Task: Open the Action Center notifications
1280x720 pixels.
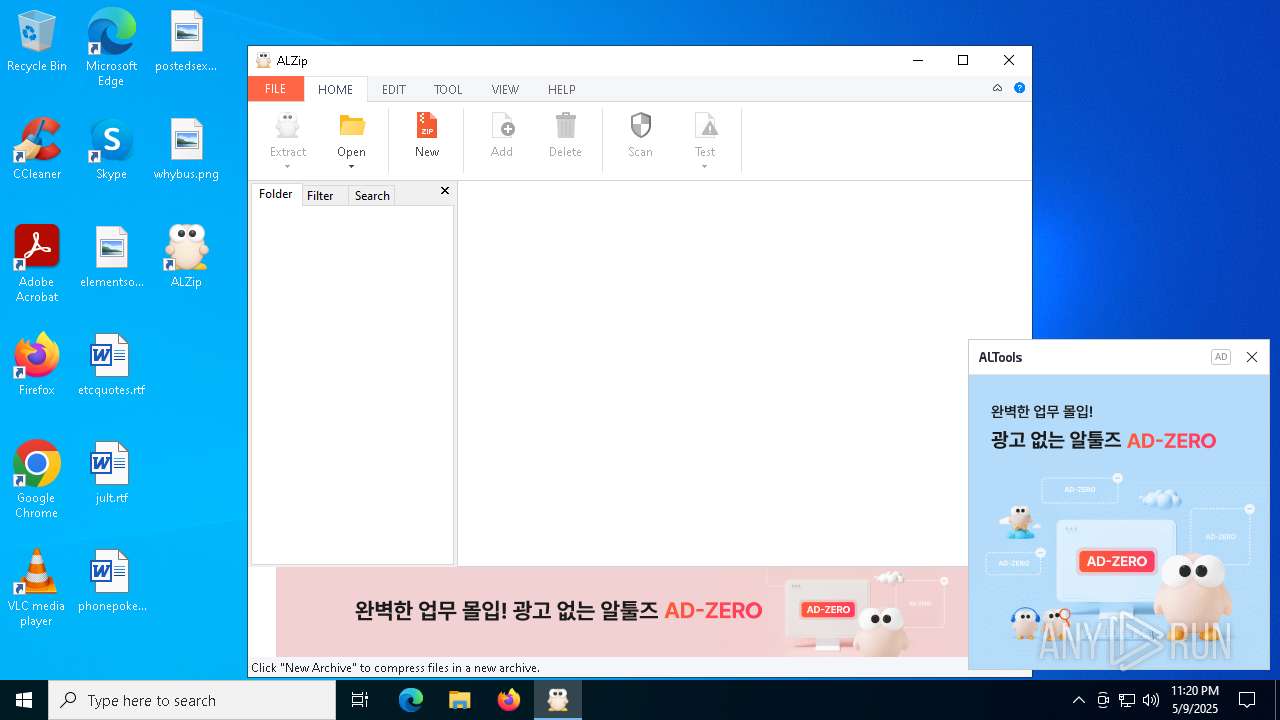Action: coord(1247,700)
